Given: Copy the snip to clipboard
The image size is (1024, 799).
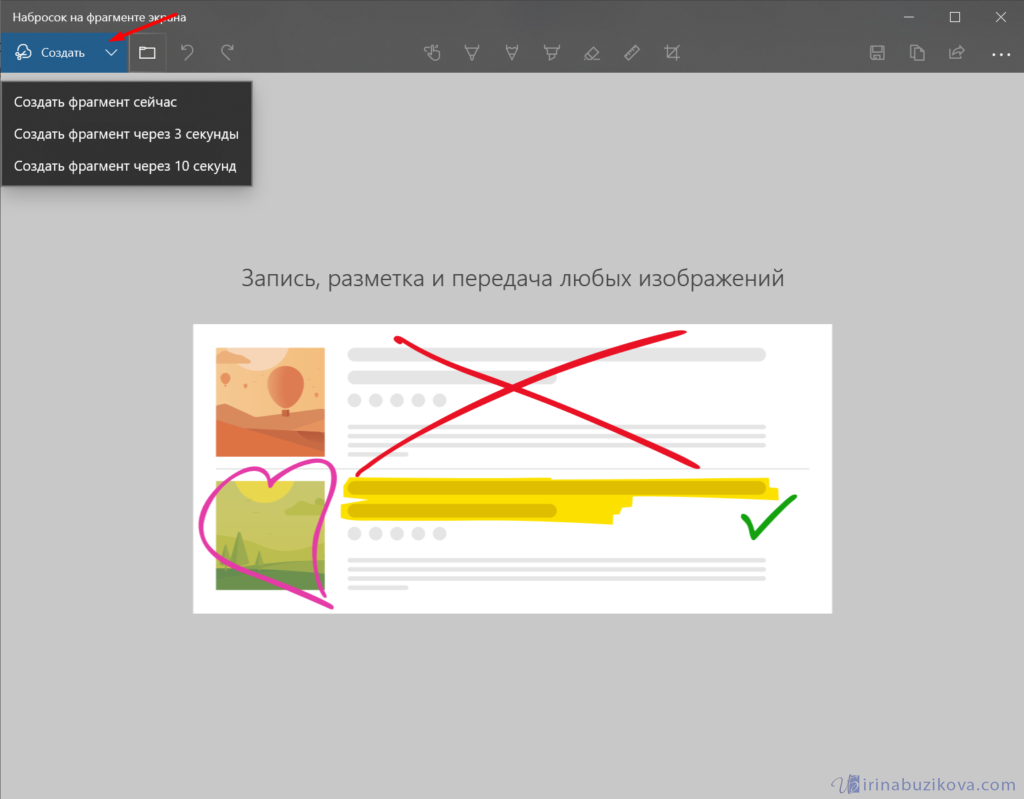Looking at the screenshot, I should click(x=917, y=52).
